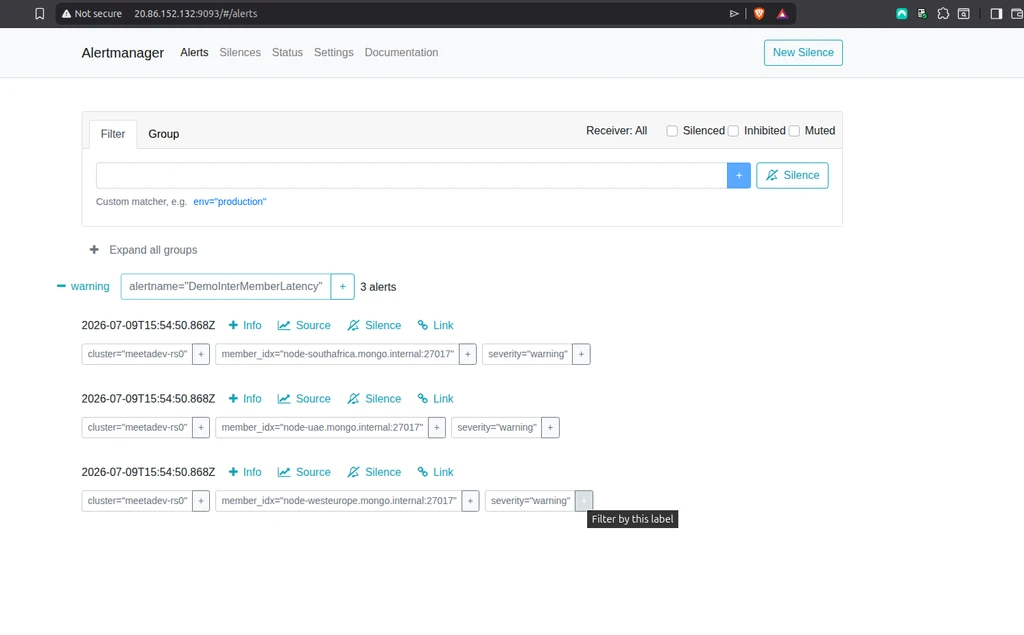The height and width of the screenshot is (635, 1024).
Task: Filter by severity plus in southafrica alert
Action: (x=581, y=354)
